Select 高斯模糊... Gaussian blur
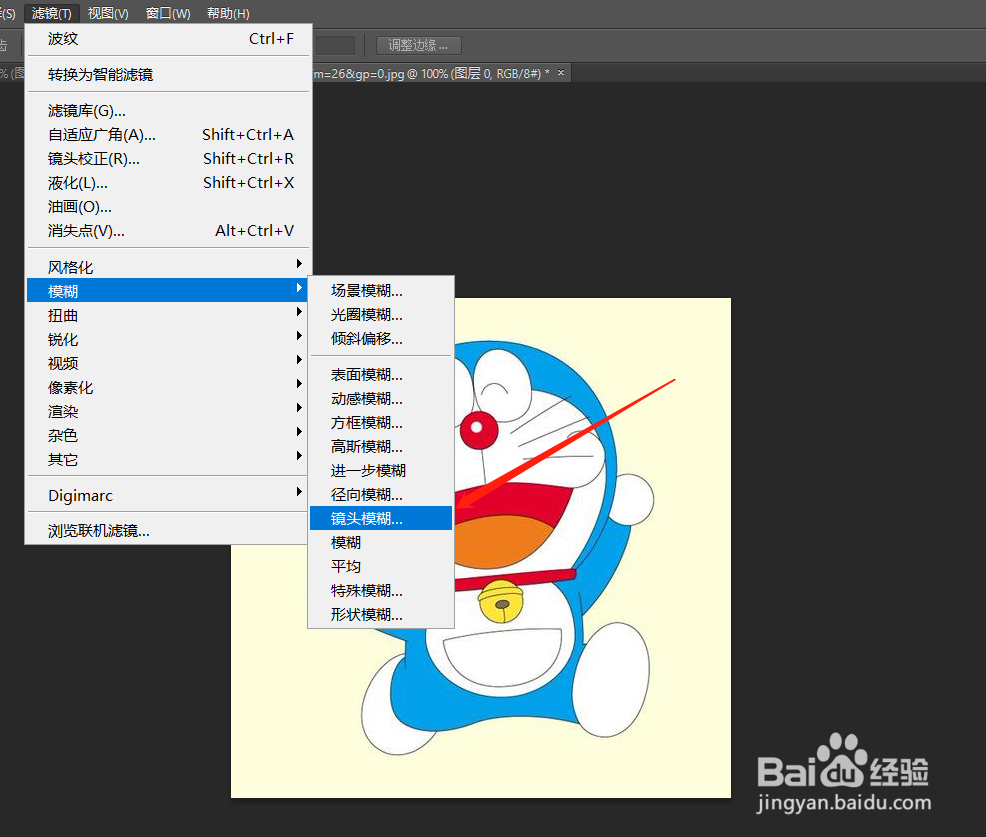986x837 pixels. pyautogui.click(x=381, y=446)
